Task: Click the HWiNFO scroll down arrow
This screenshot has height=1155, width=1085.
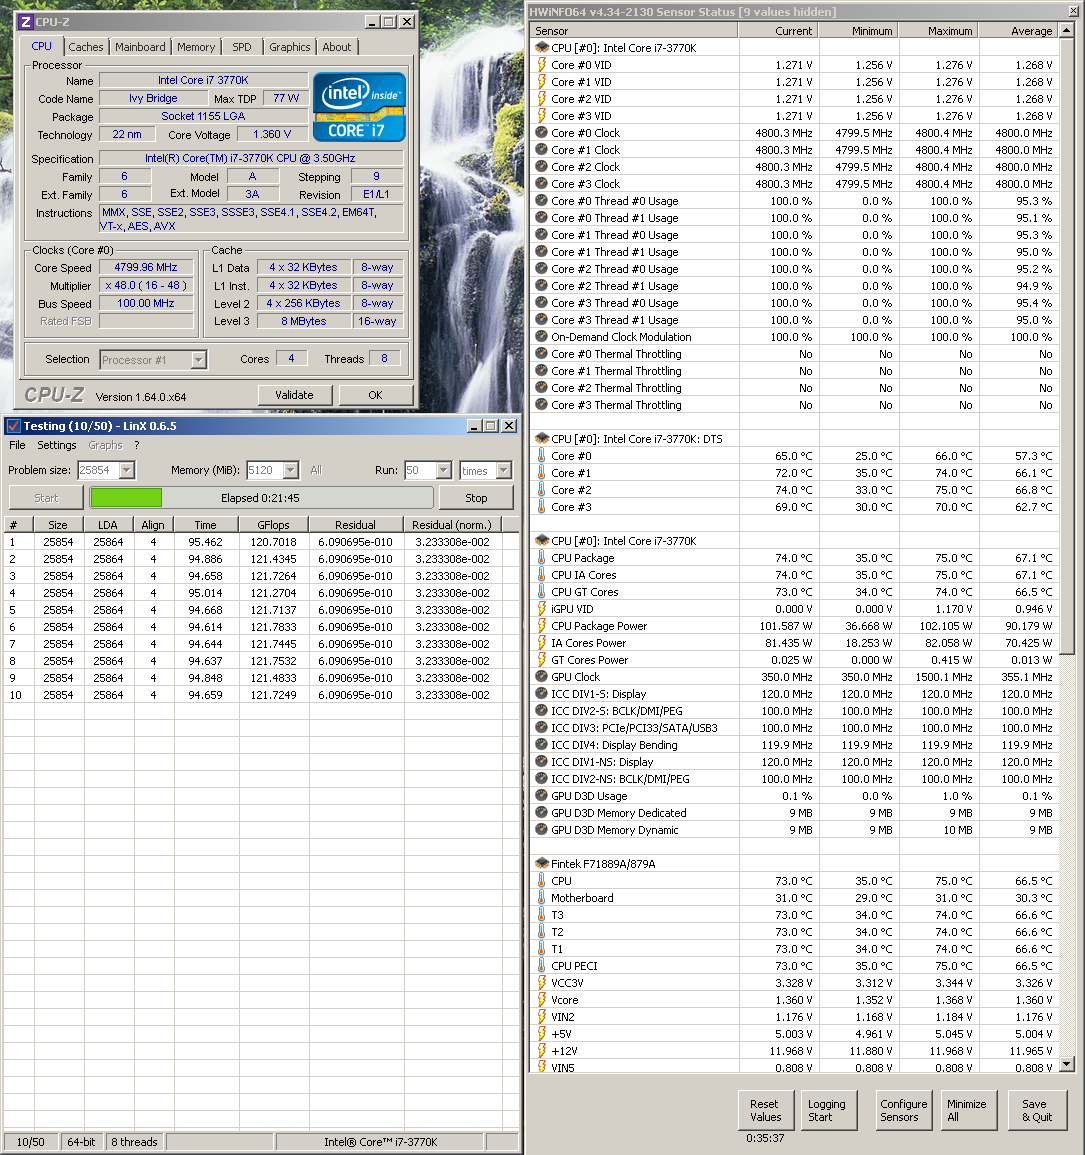Action: tap(1067, 1064)
